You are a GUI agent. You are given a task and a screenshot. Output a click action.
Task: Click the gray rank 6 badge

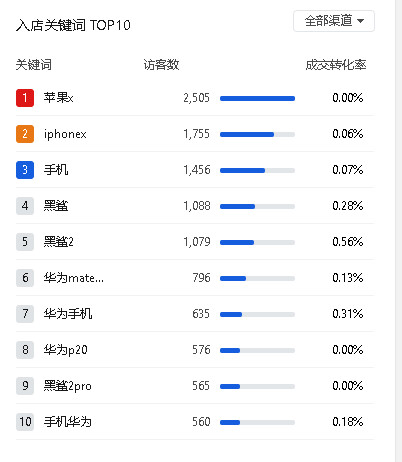[x=25, y=278]
